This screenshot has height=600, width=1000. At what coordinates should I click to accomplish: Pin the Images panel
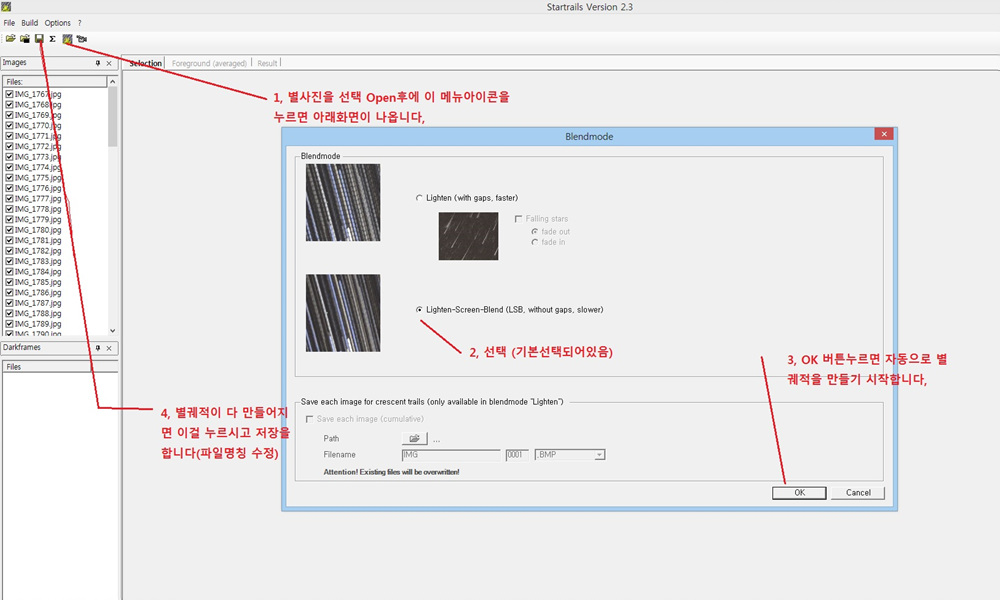point(98,63)
